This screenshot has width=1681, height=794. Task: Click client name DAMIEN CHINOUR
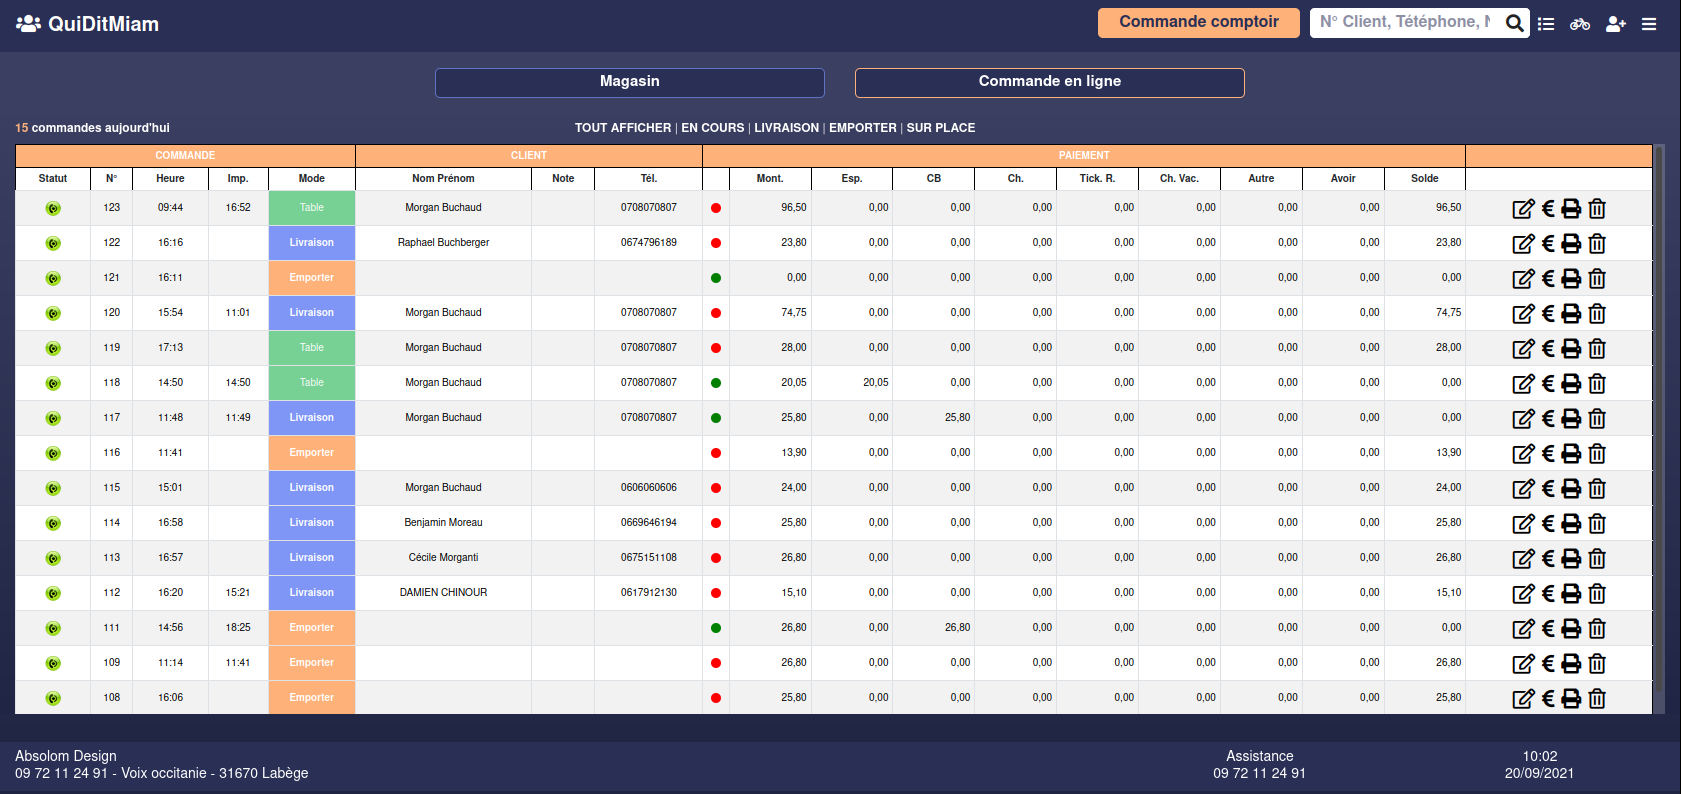pyautogui.click(x=443, y=593)
